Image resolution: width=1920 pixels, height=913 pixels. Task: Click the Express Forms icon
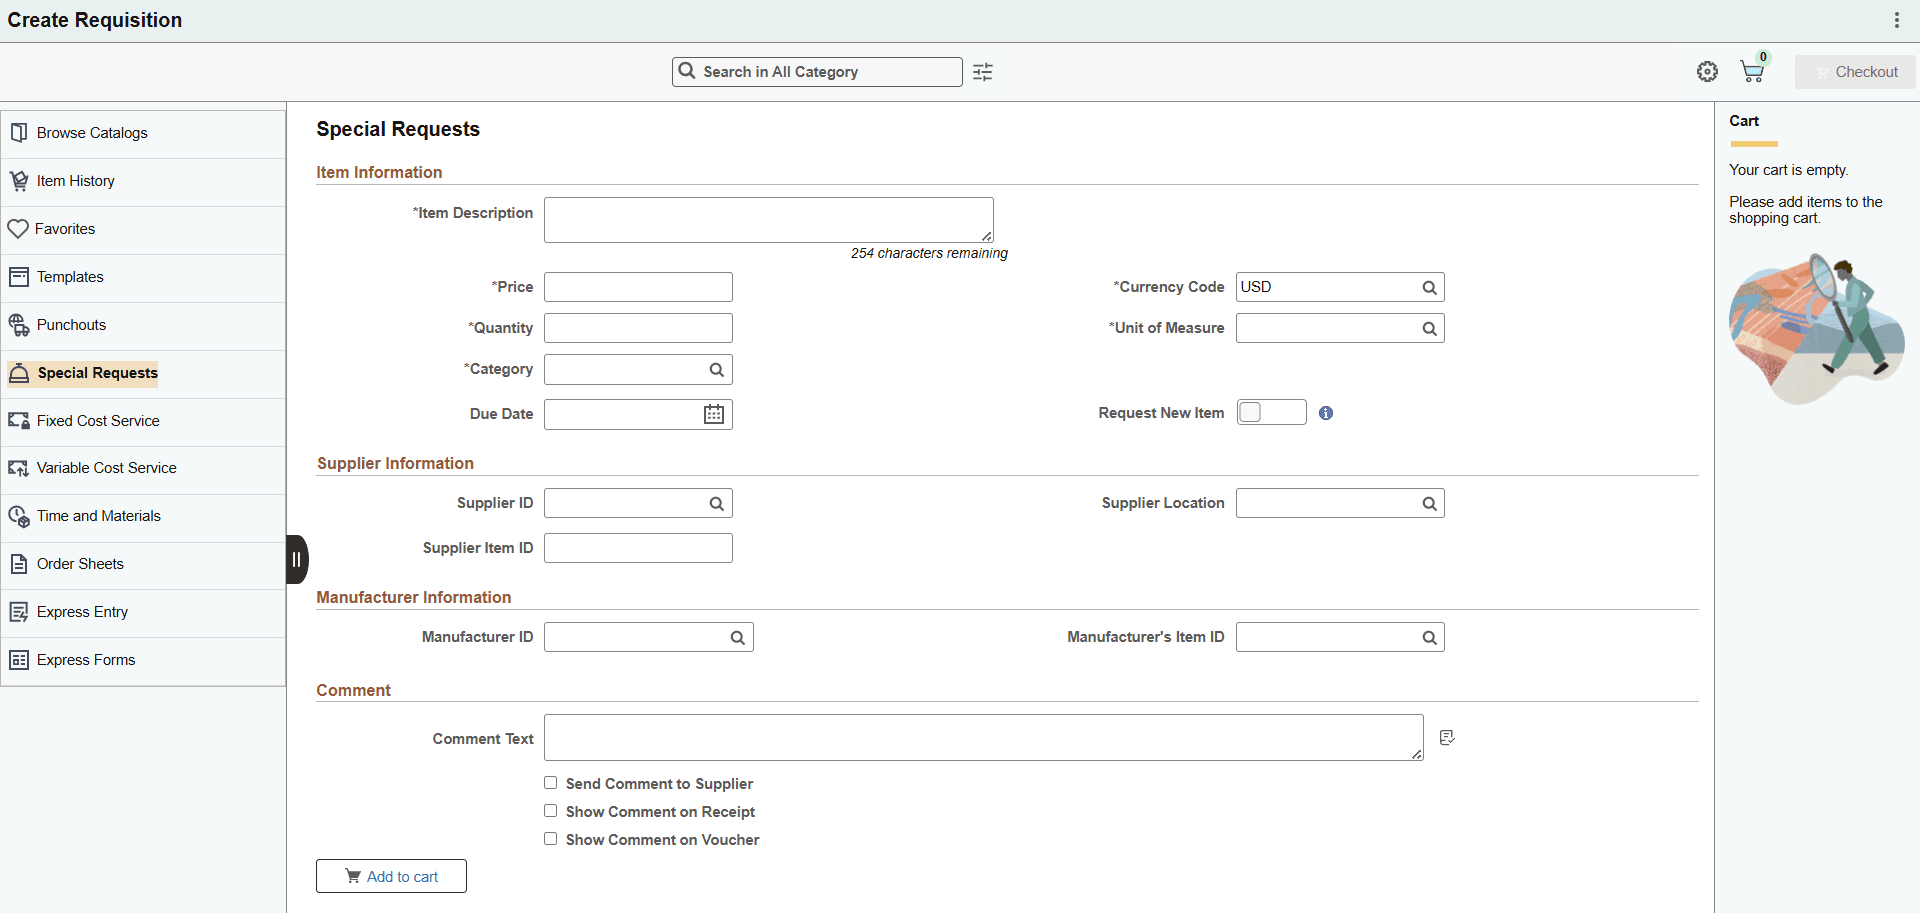coord(19,660)
